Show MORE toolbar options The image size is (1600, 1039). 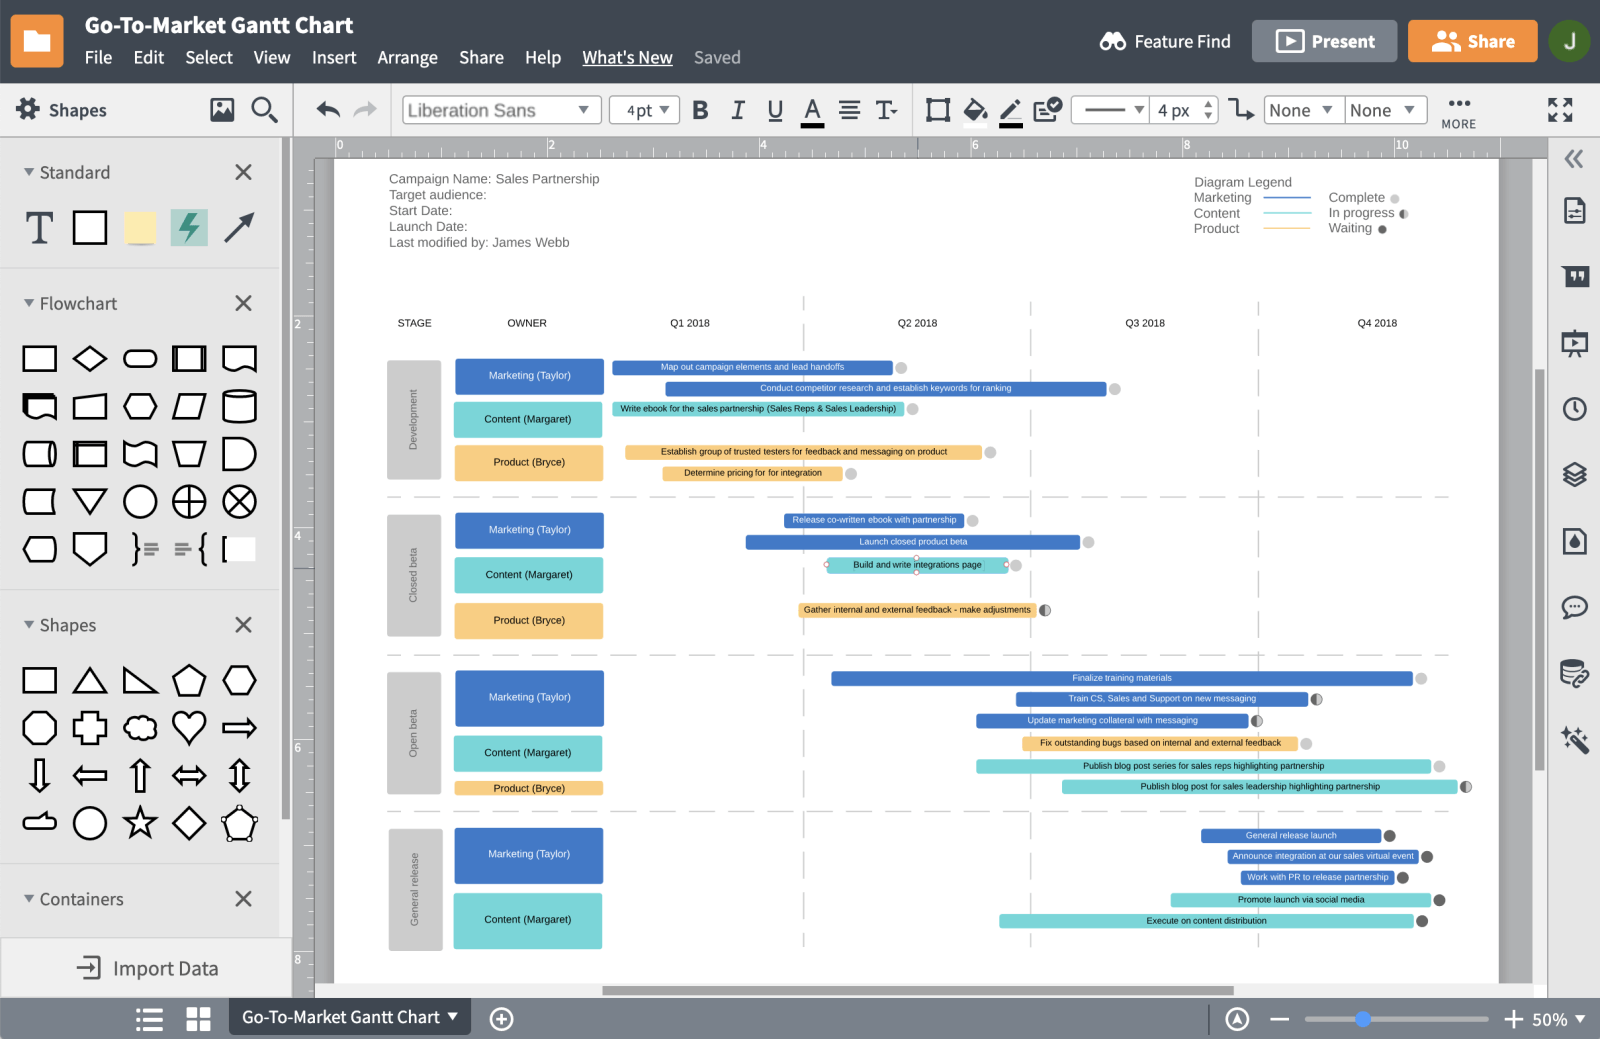point(1459,112)
